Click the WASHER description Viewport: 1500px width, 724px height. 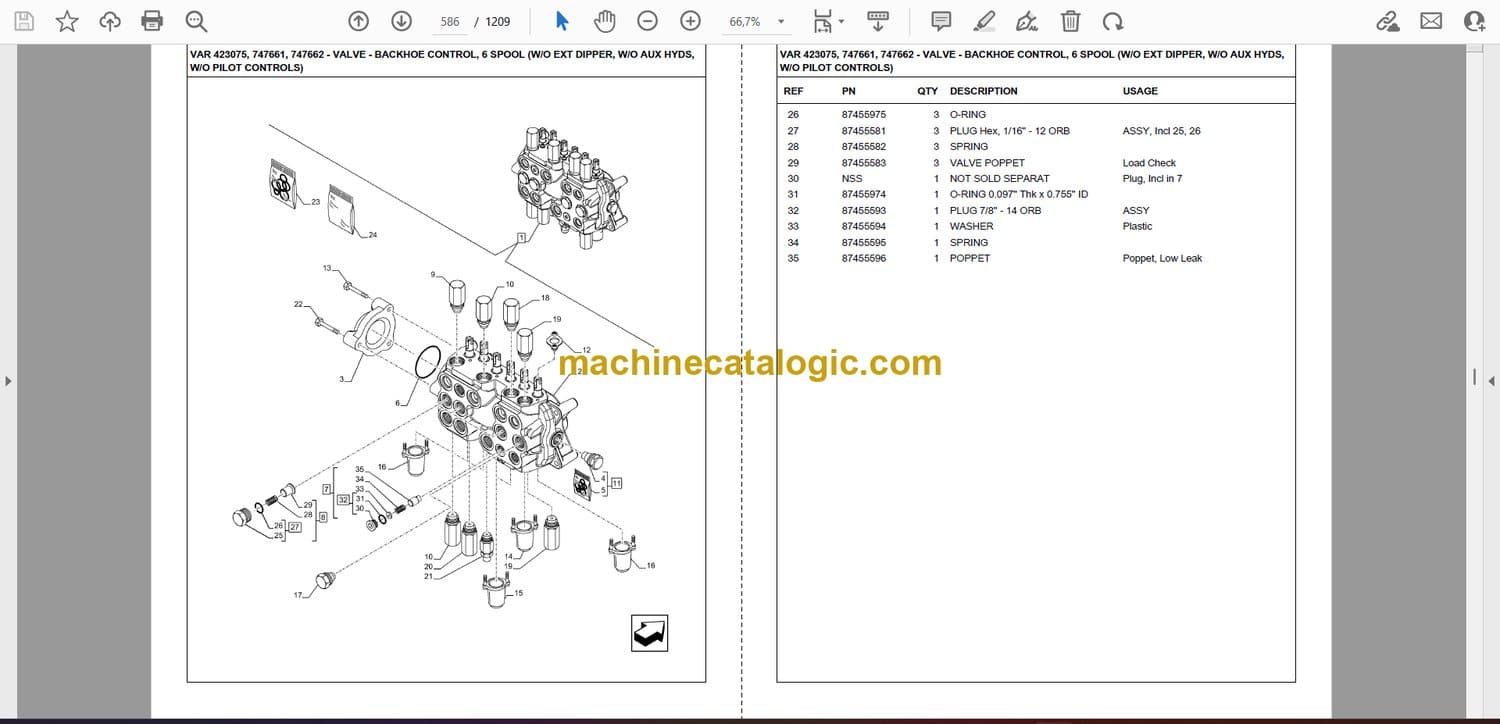point(970,226)
